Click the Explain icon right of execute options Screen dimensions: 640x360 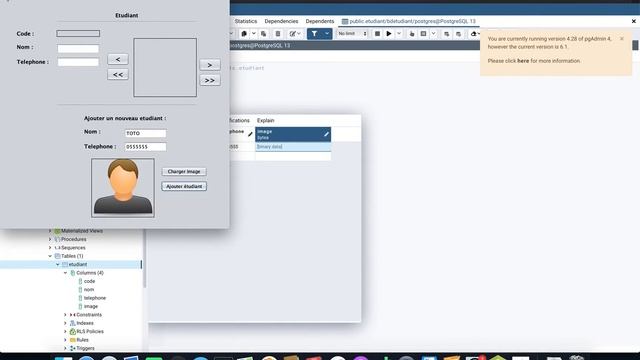point(411,34)
